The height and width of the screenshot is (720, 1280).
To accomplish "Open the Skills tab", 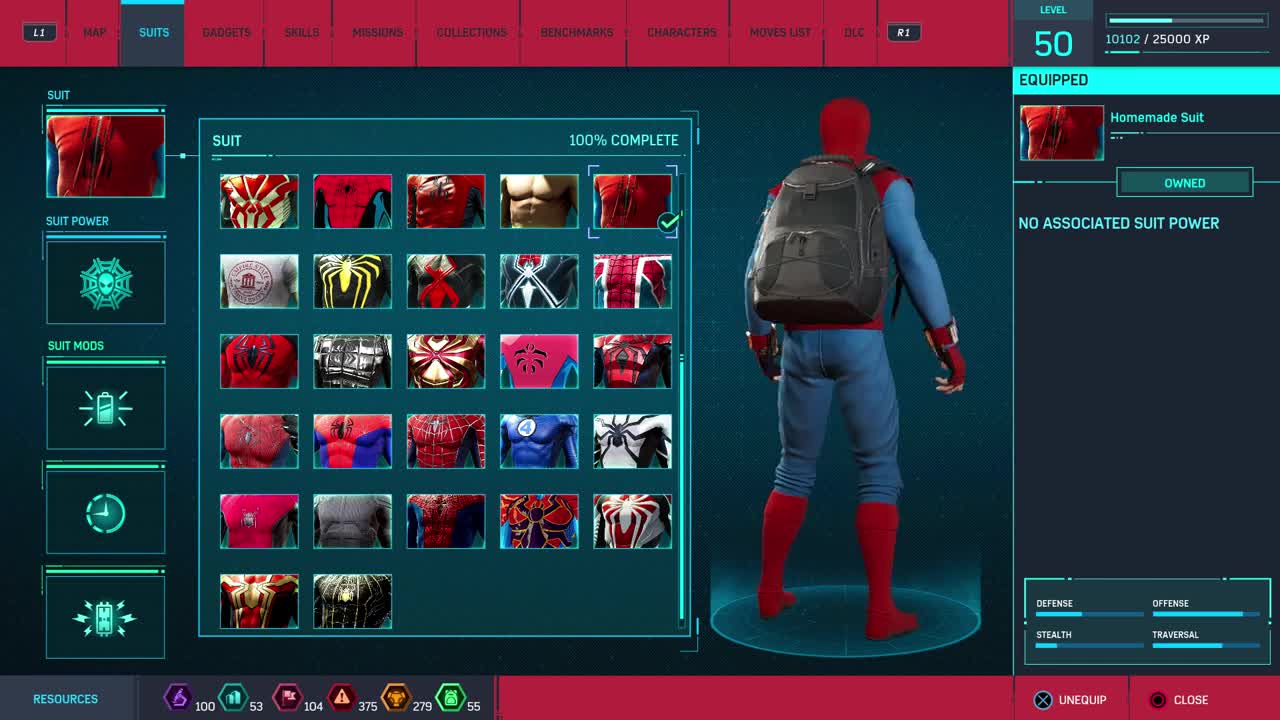I will [x=301, y=33].
